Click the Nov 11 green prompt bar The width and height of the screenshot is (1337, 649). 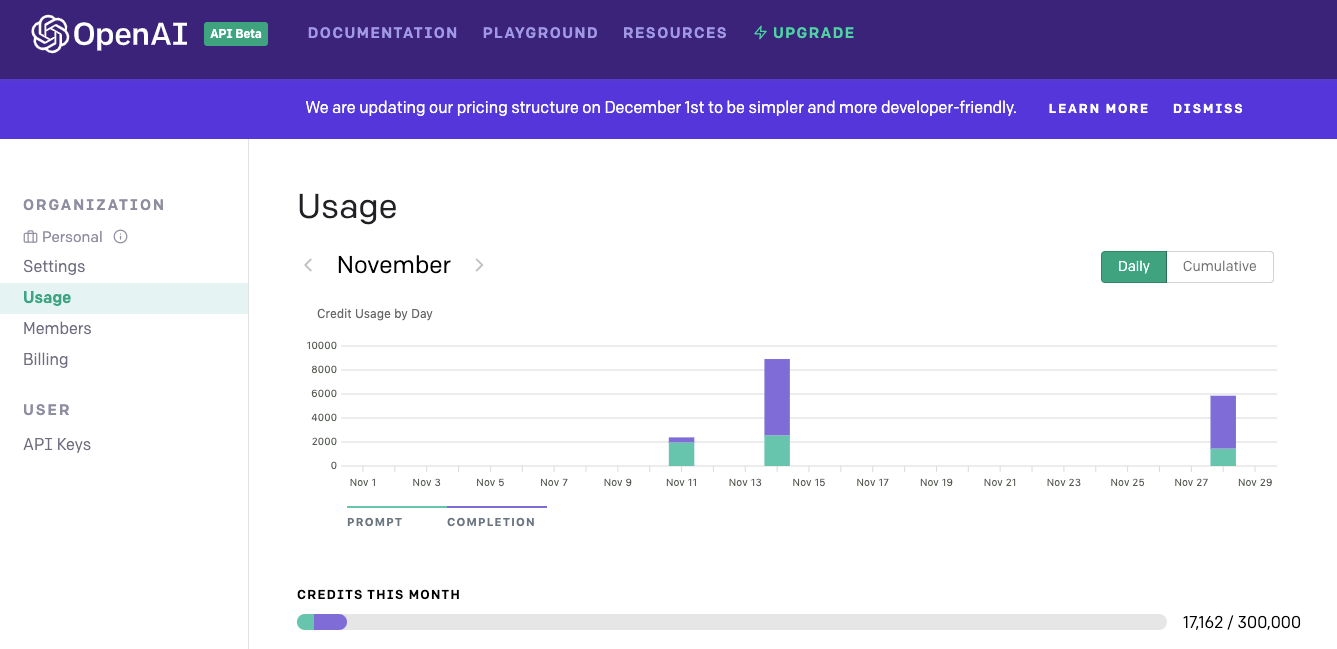pos(681,454)
